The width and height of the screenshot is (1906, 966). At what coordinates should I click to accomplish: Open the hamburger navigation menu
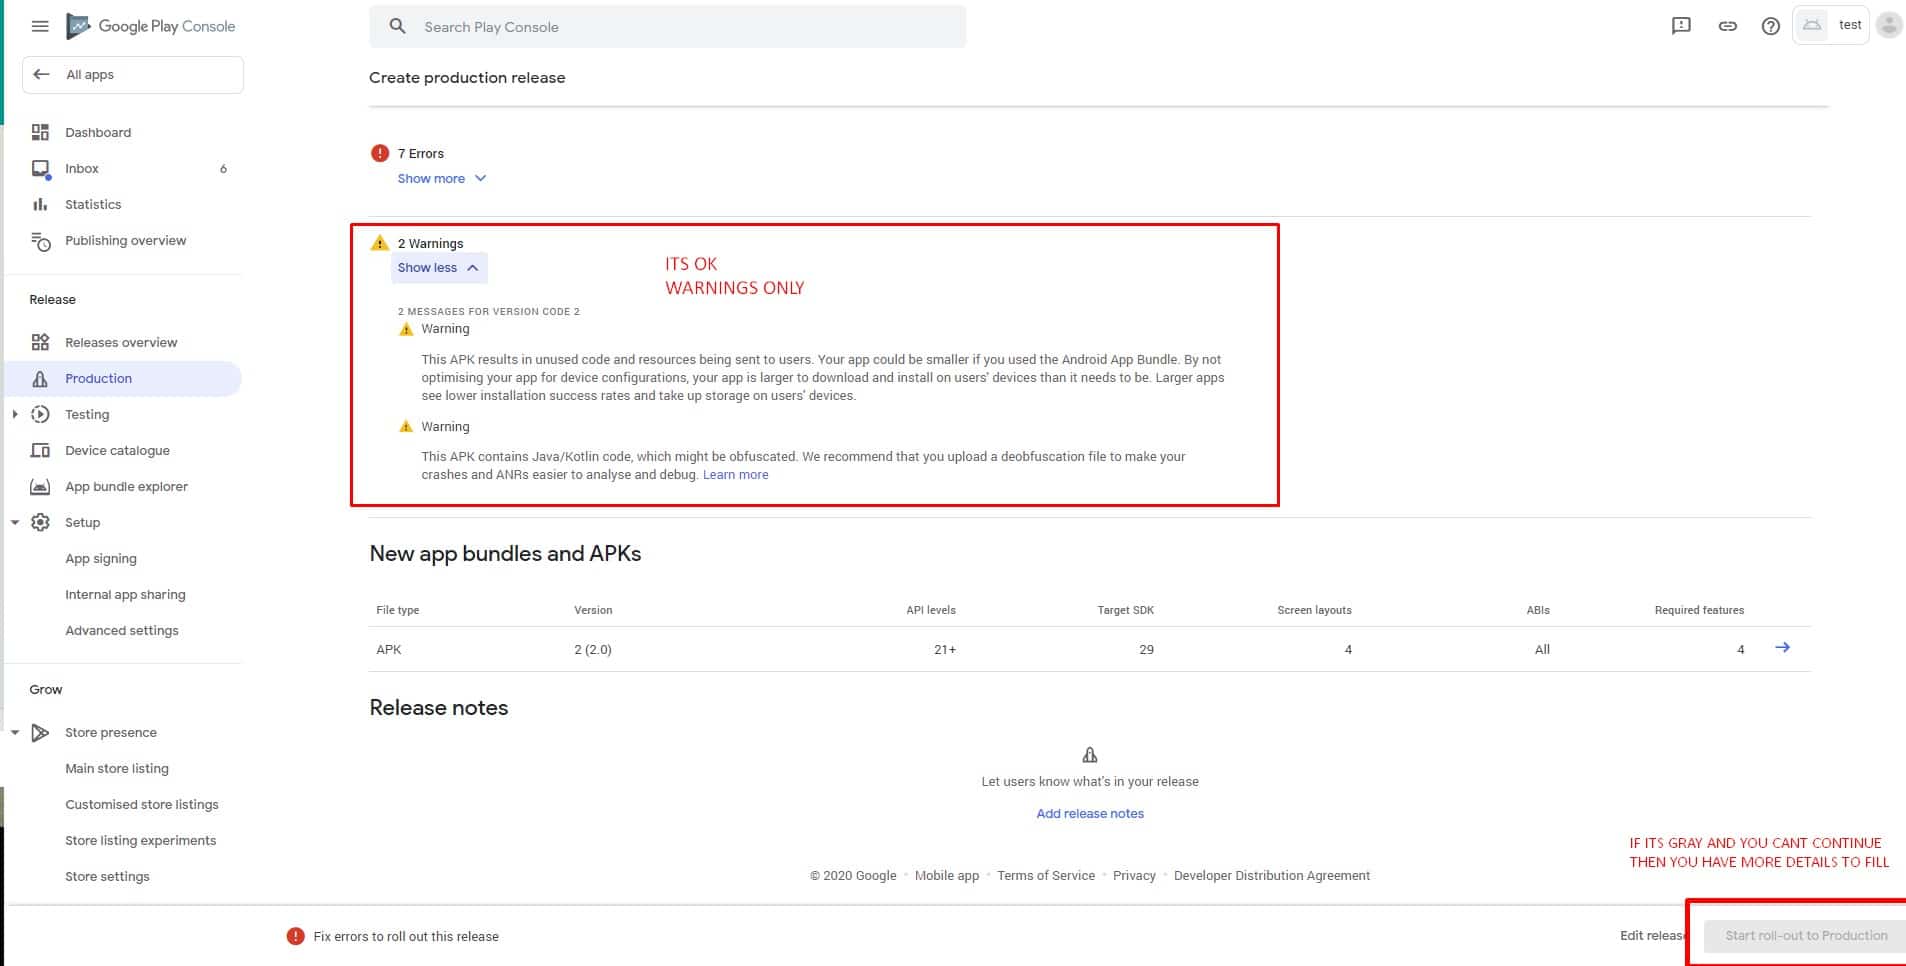pos(40,26)
